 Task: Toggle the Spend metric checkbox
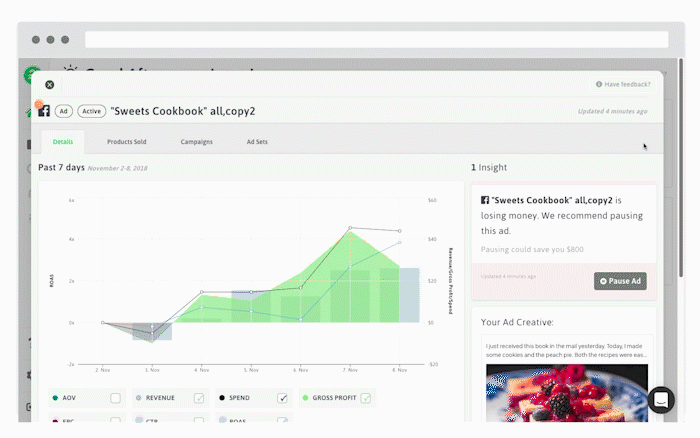point(283,398)
